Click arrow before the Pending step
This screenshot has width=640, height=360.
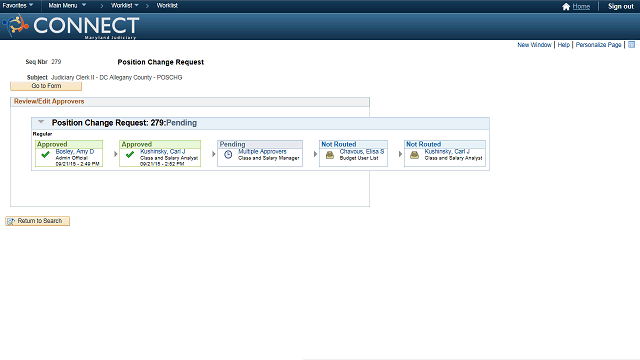tap(213, 154)
